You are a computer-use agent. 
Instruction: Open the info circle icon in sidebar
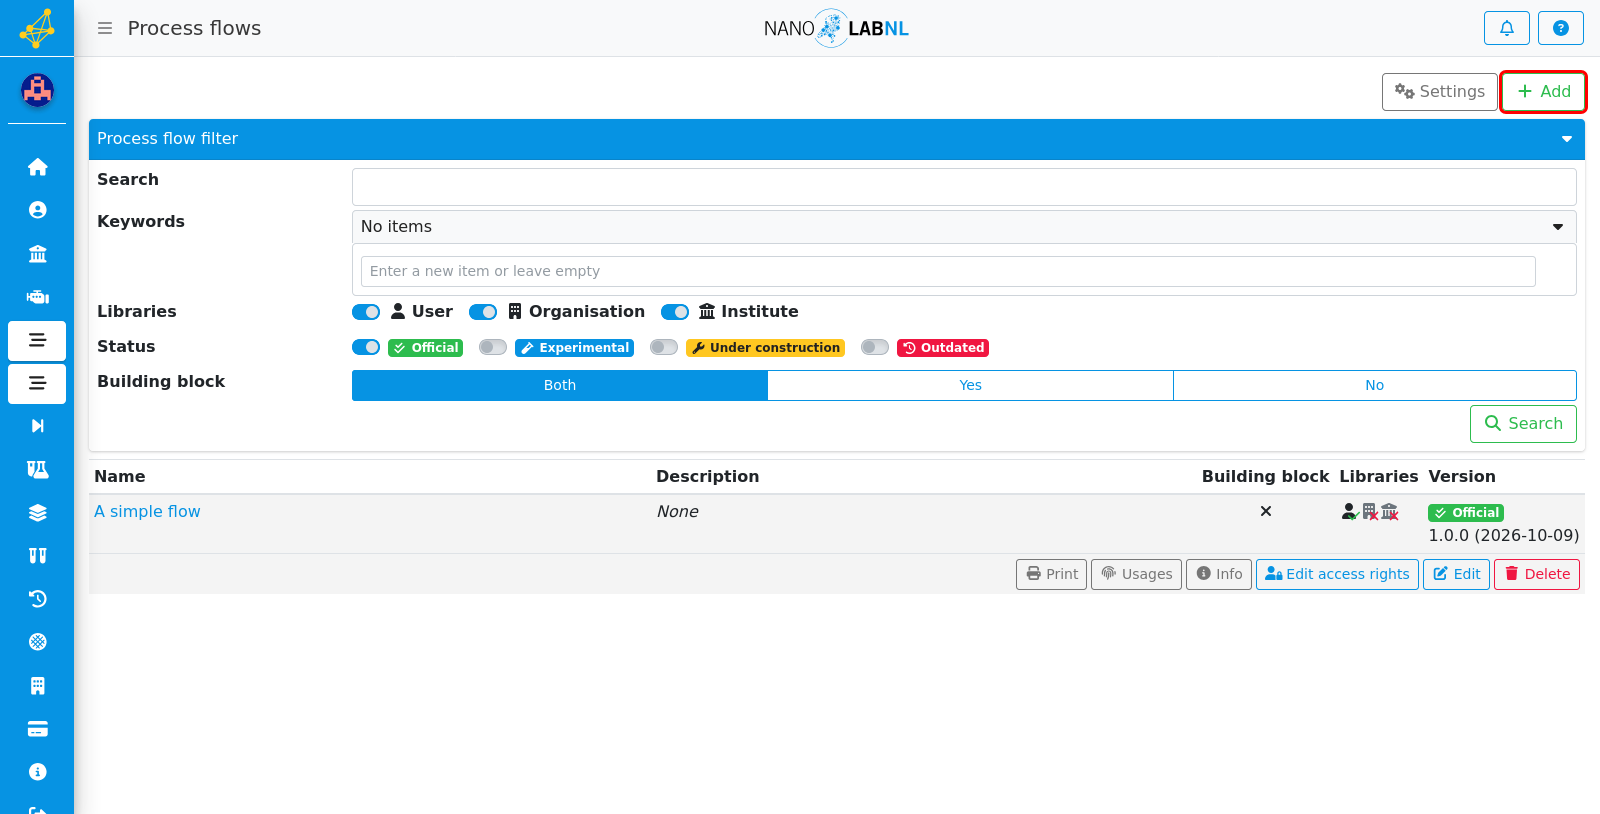(37, 772)
